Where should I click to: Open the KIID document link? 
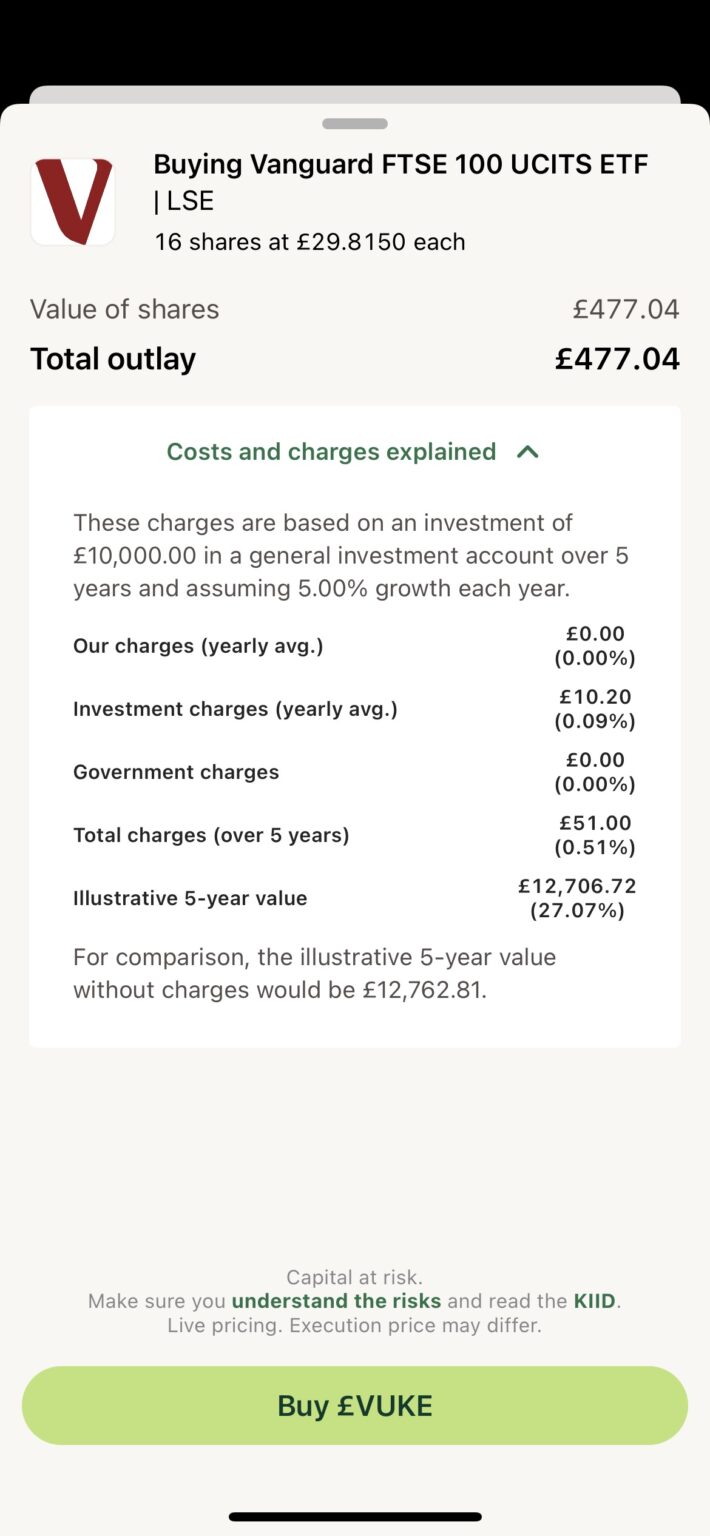coord(596,1301)
